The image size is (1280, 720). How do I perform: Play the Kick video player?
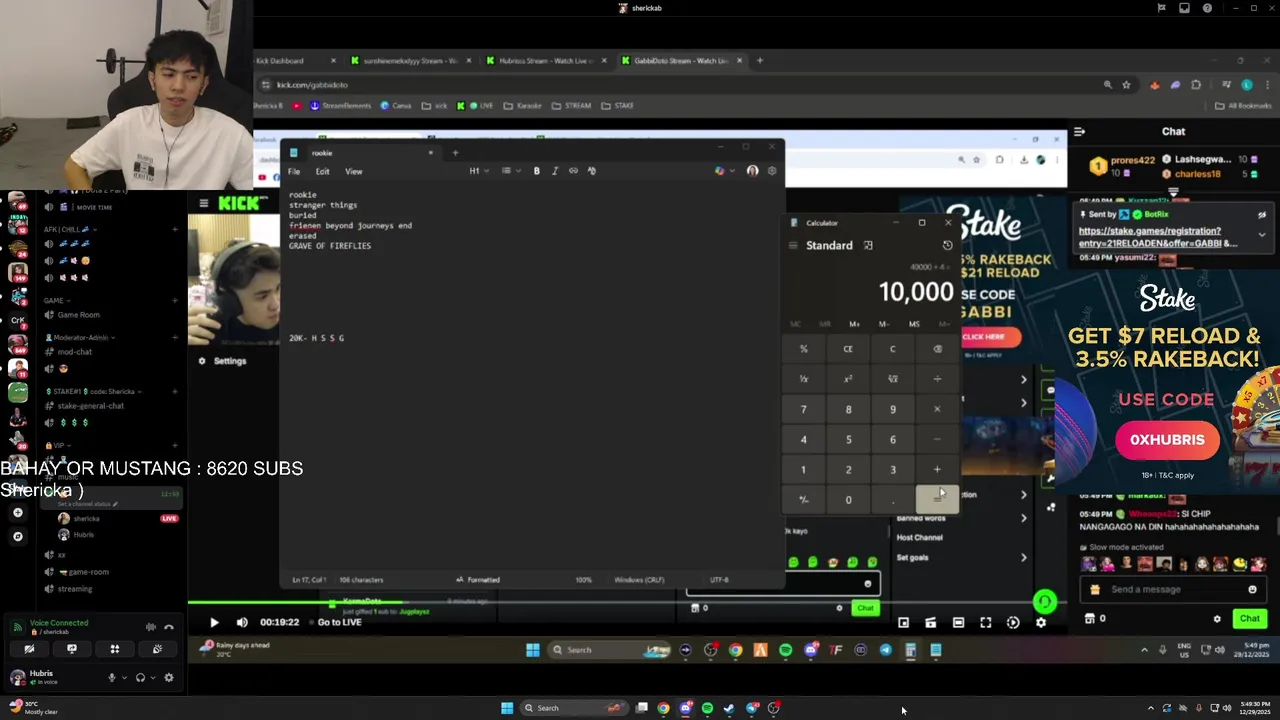213,622
